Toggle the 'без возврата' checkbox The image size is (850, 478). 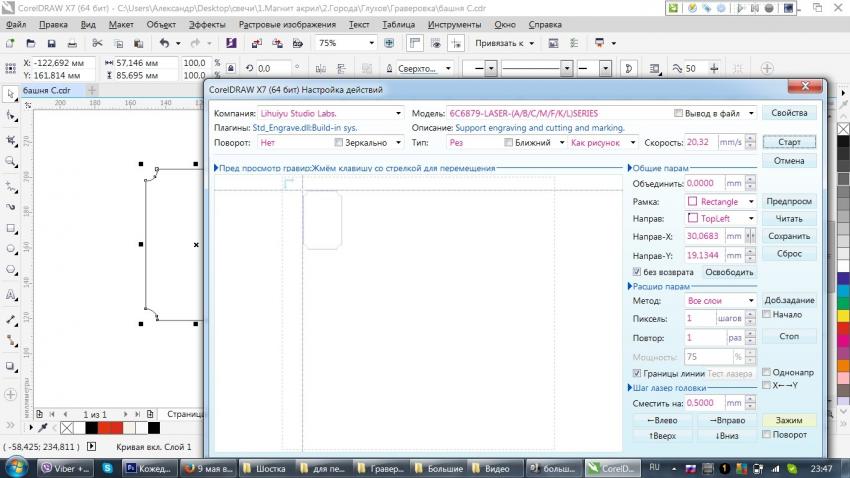pyautogui.click(x=638, y=272)
